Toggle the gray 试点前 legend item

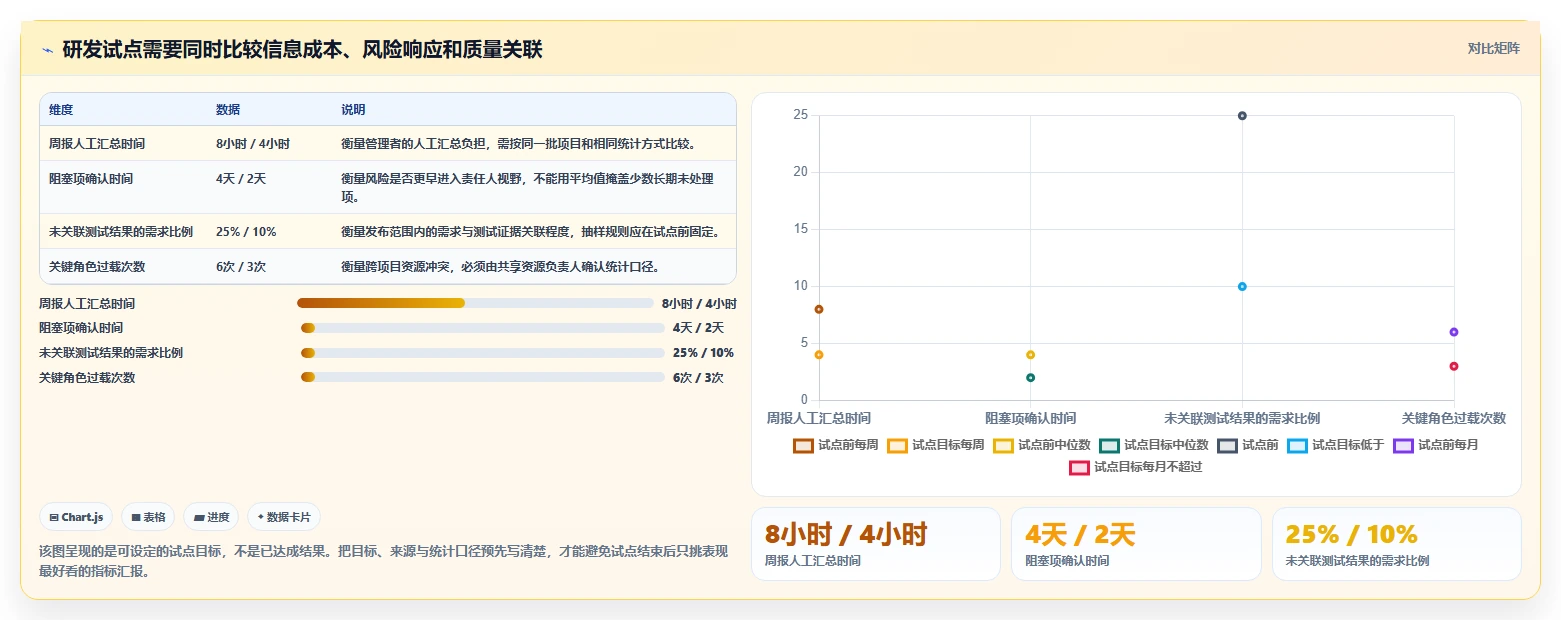click(x=1247, y=445)
